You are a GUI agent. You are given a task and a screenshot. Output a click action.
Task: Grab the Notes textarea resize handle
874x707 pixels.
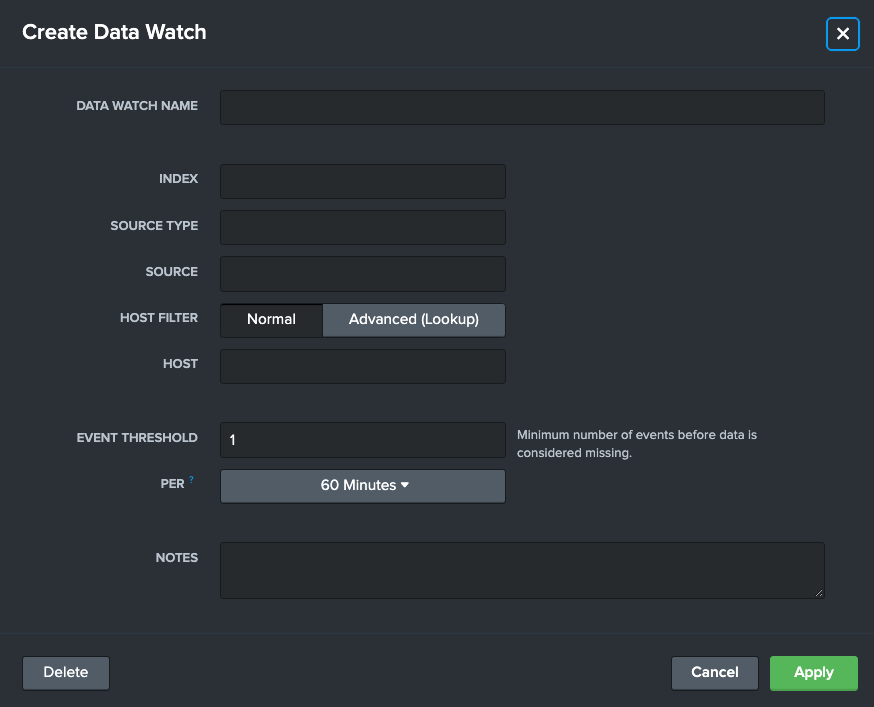click(819, 593)
